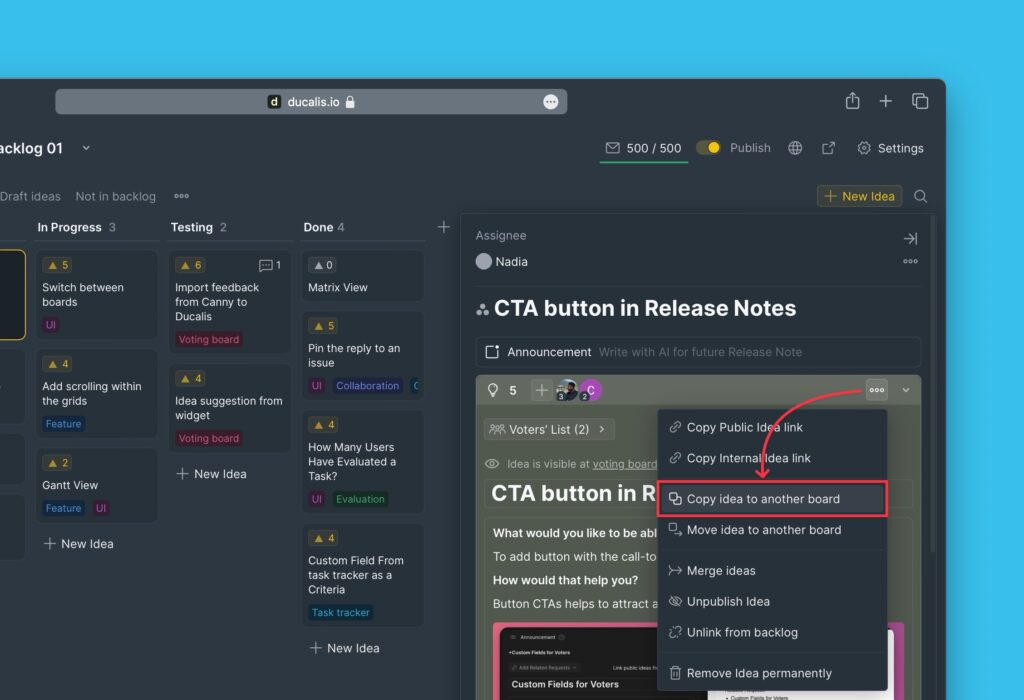Image resolution: width=1024 pixels, height=700 pixels.
Task: Add a new board column plus icon
Action: coord(444,227)
